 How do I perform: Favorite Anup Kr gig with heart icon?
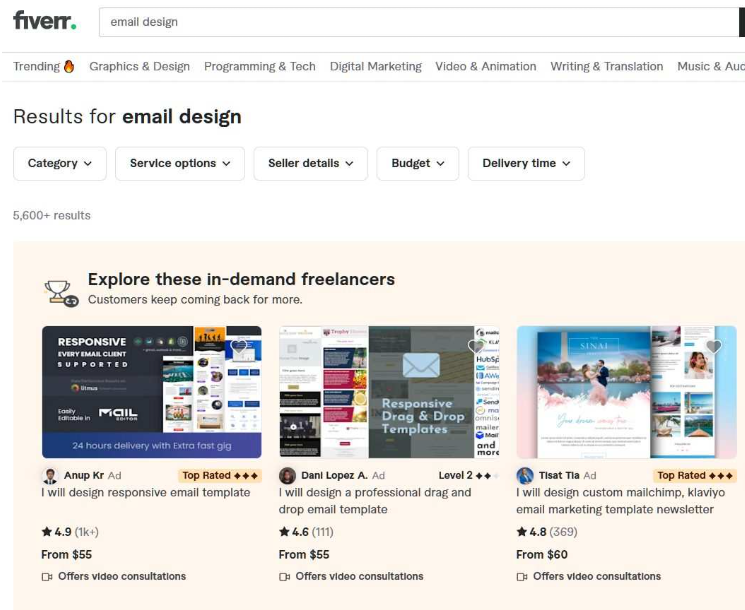tap(239, 346)
